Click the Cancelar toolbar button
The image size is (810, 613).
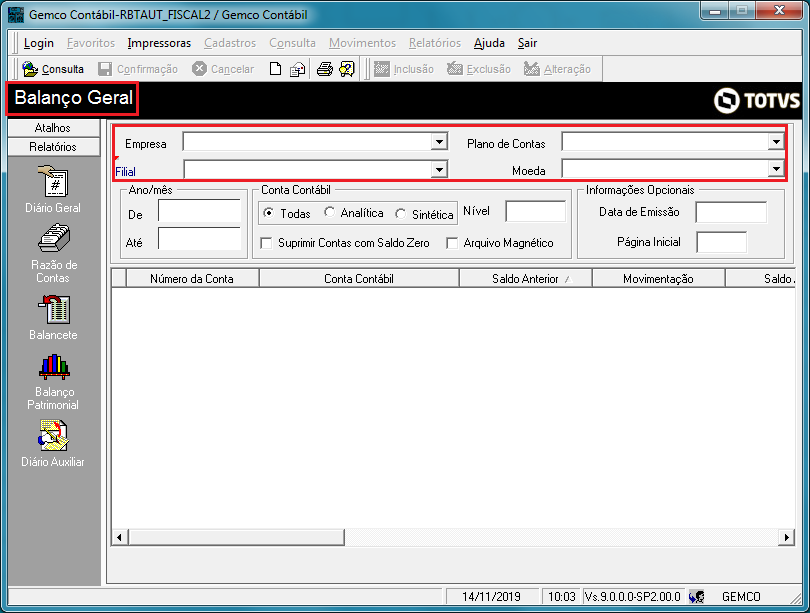[x=223, y=69]
